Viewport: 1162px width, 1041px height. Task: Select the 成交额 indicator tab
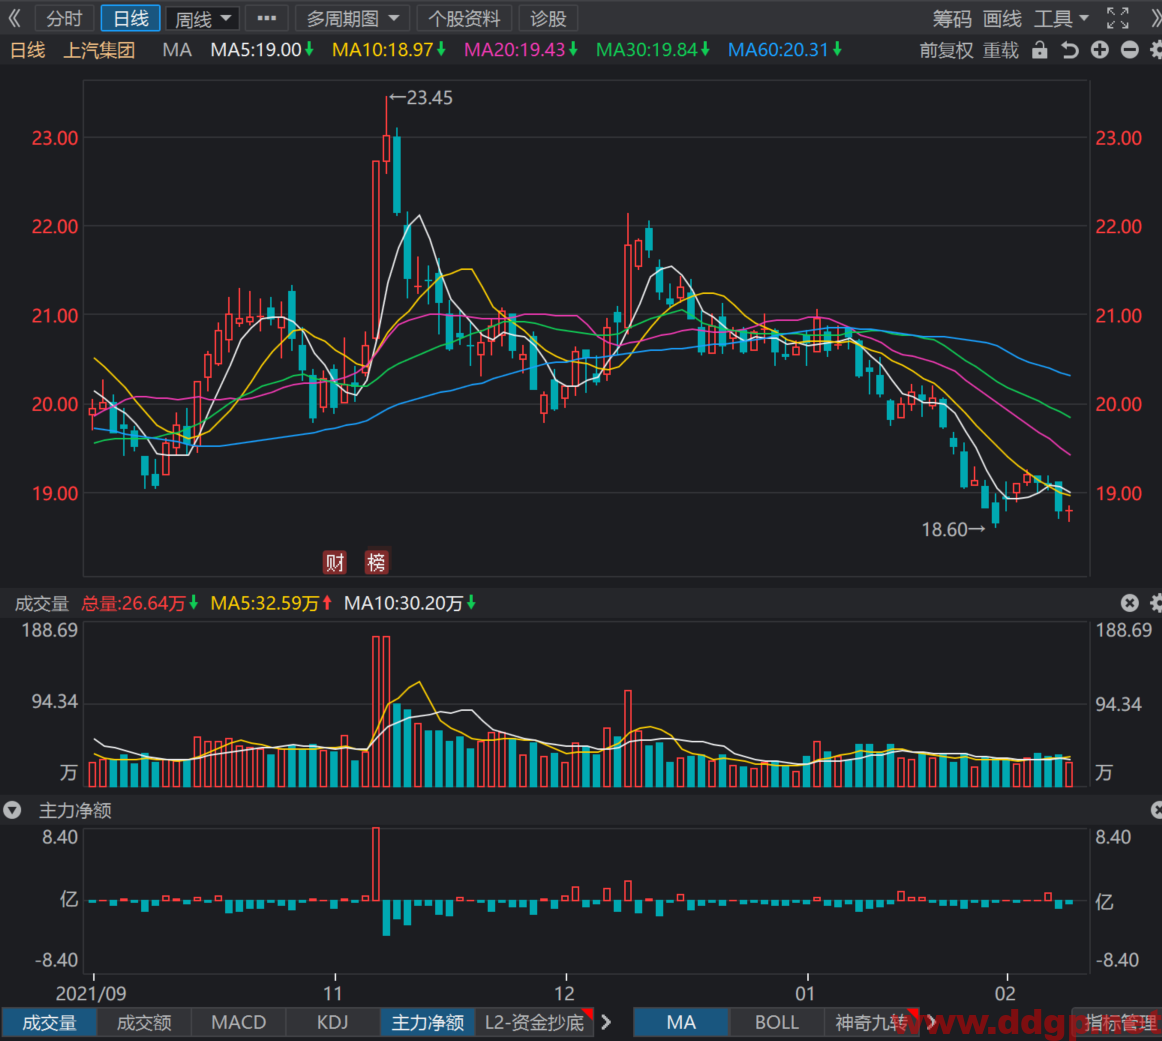[x=144, y=1022]
